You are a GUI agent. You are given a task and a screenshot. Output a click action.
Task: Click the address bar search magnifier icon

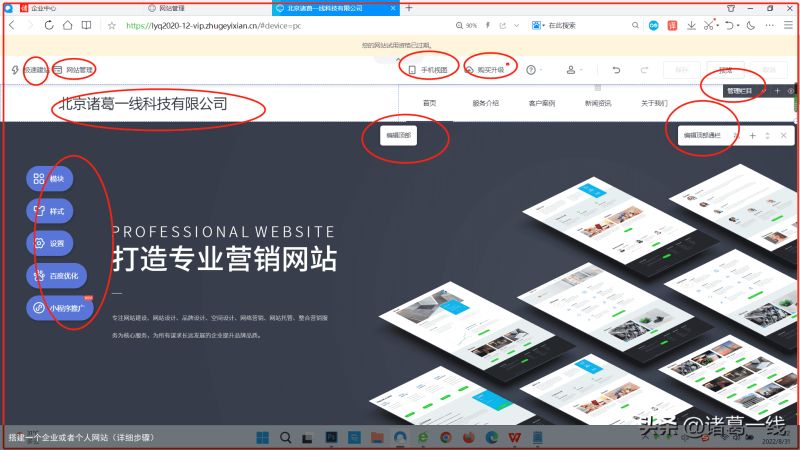coord(635,25)
